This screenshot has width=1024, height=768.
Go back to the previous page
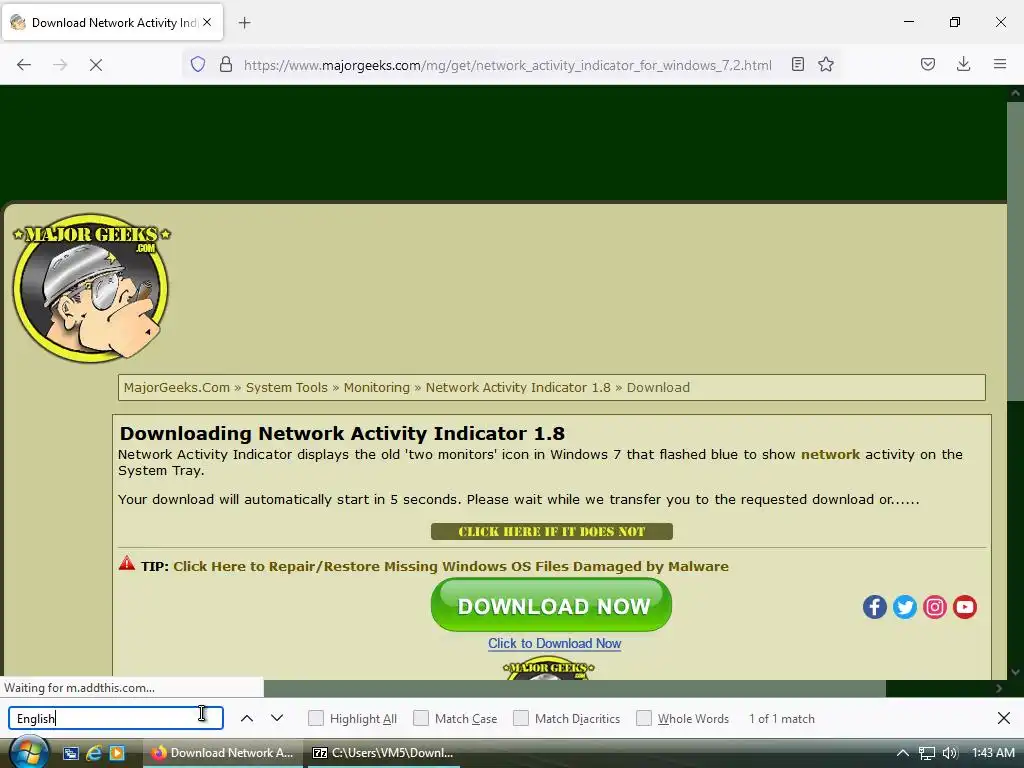tap(24, 65)
